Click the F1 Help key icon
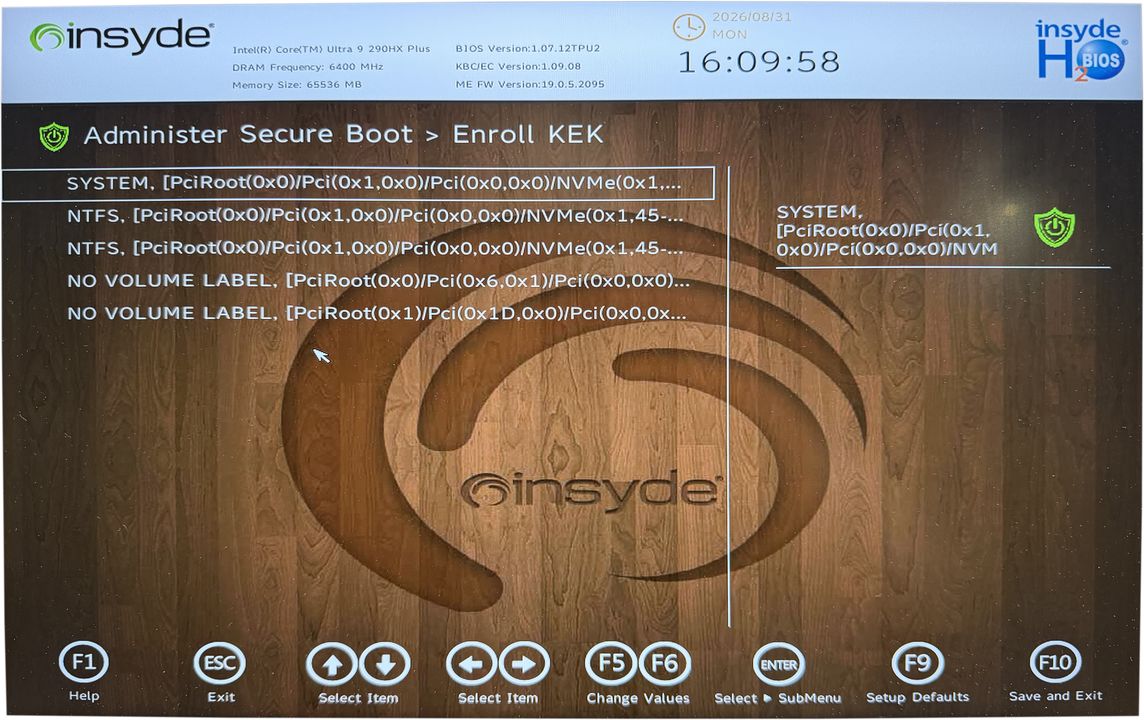The height and width of the screenshot is (720, 1144). coord(84,662)
